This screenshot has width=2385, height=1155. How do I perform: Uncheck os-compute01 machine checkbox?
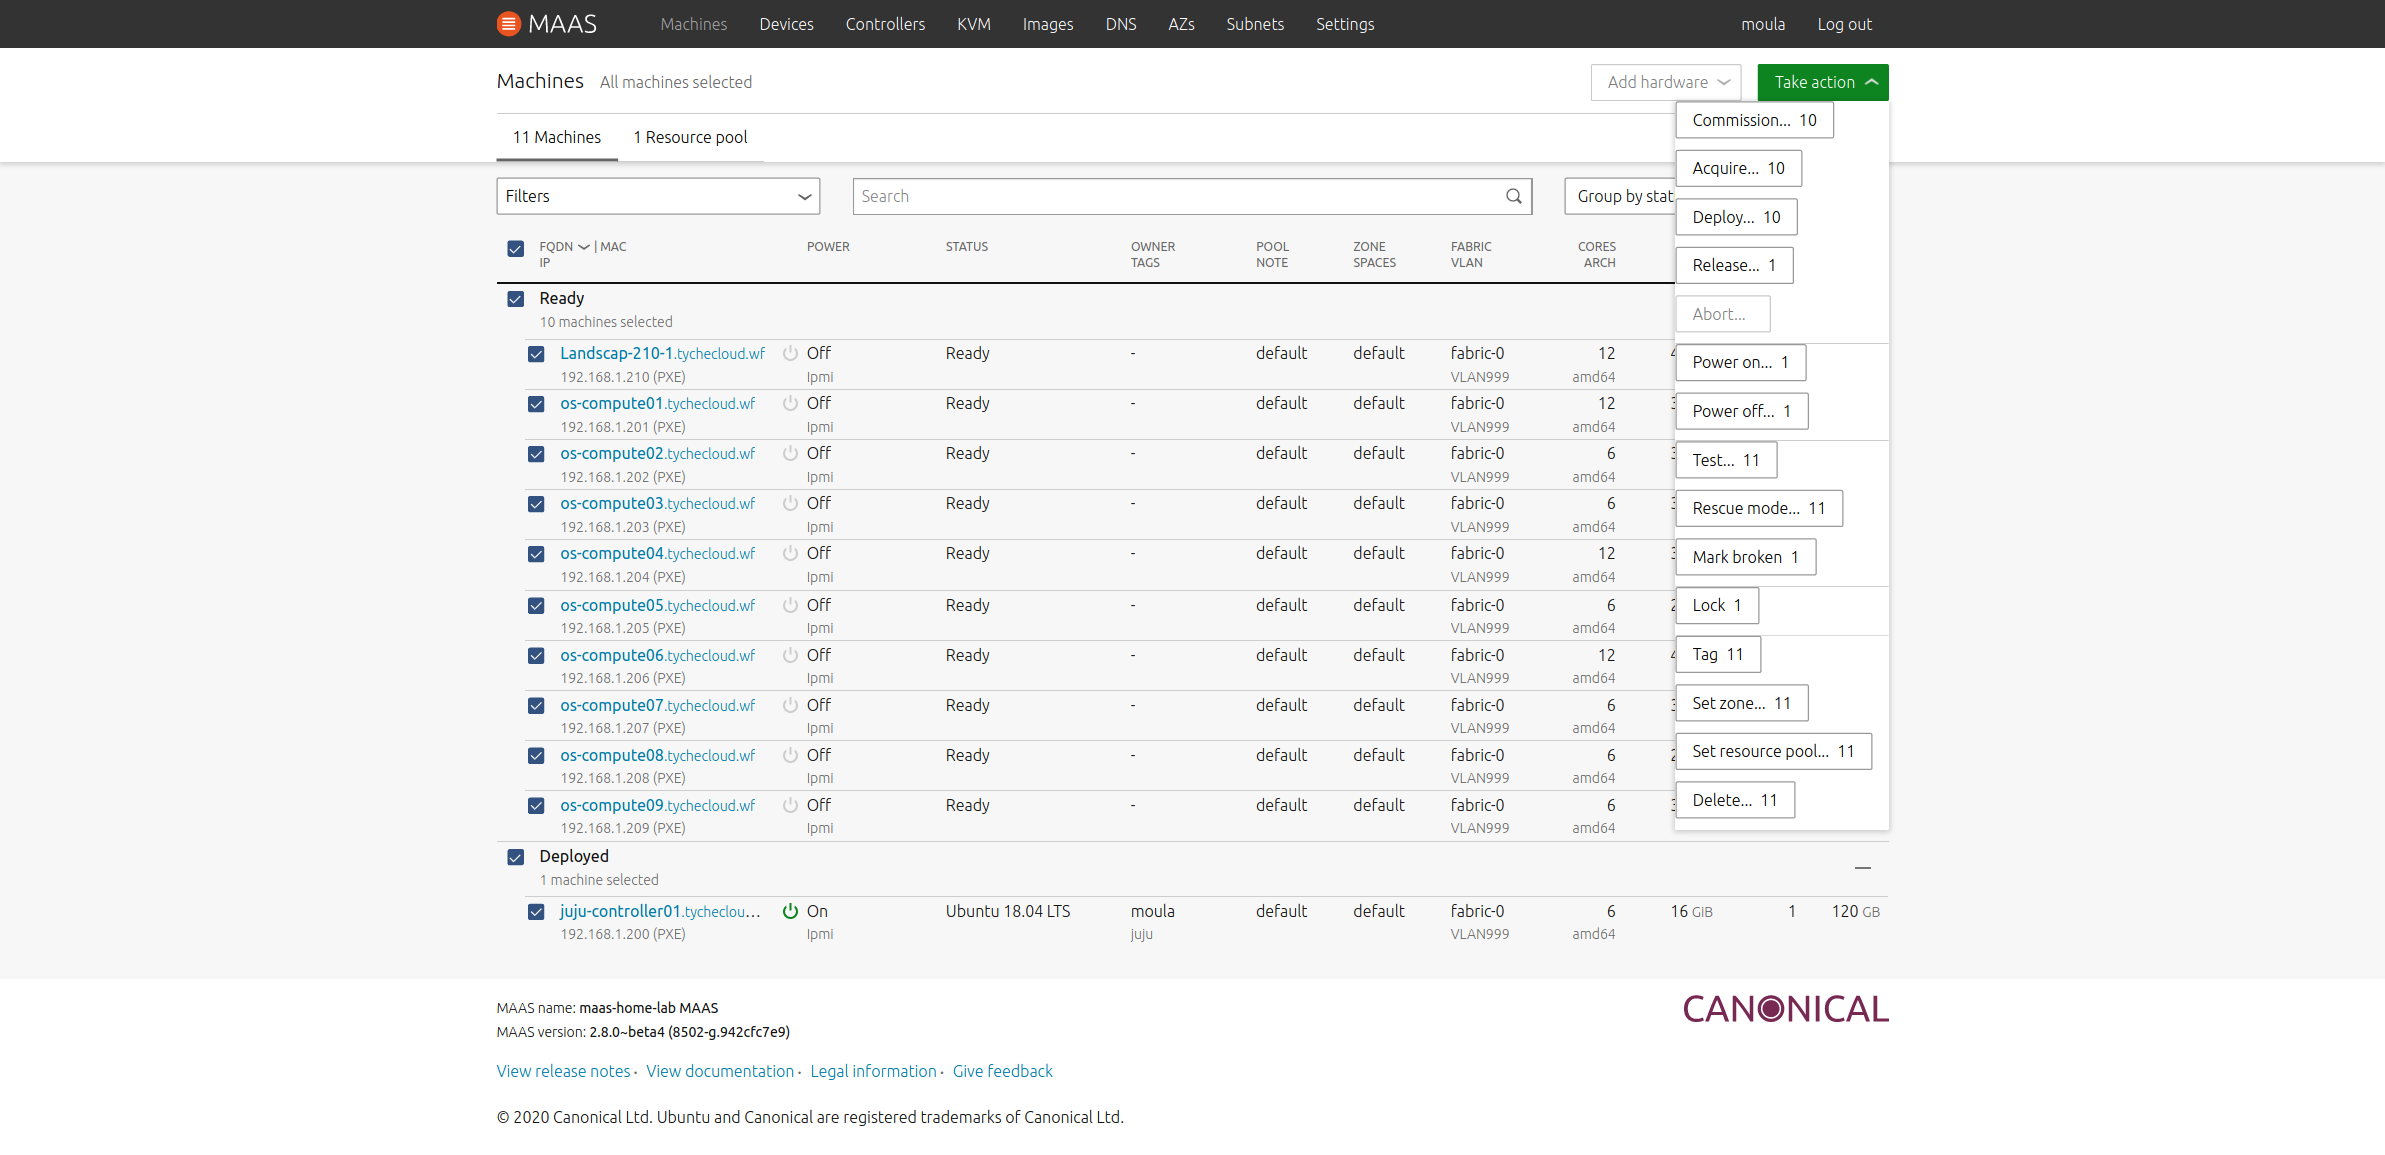536,404
